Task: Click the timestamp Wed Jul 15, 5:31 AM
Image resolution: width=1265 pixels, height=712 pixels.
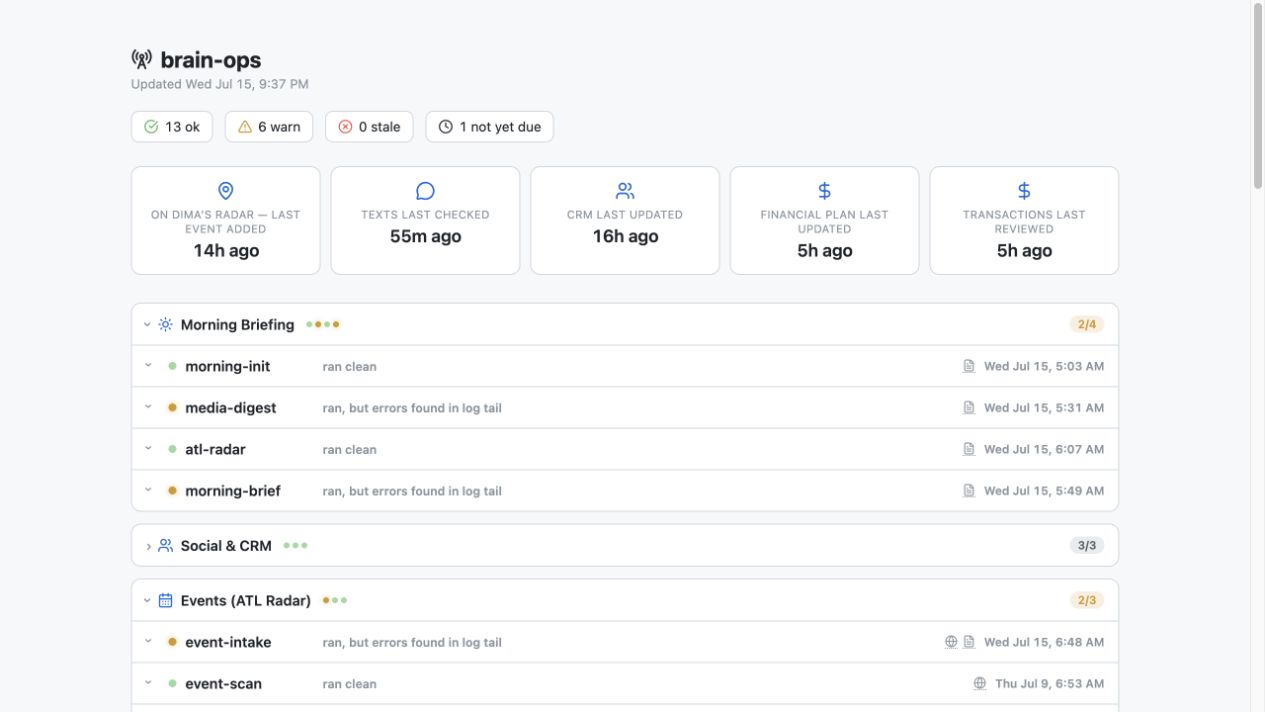Action: pos(1044,408)
